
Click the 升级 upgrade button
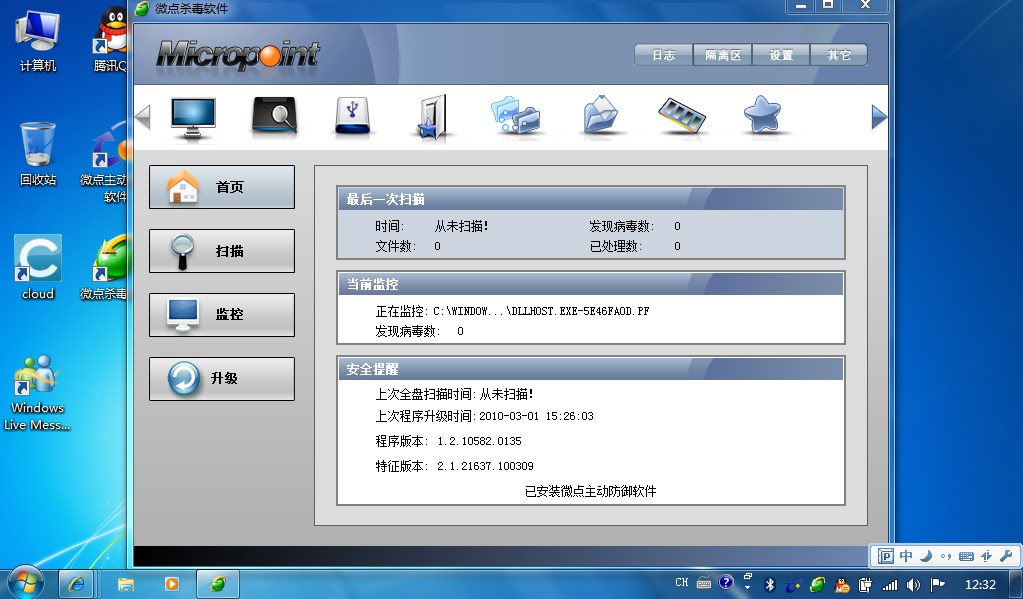(x=222, y=379)
